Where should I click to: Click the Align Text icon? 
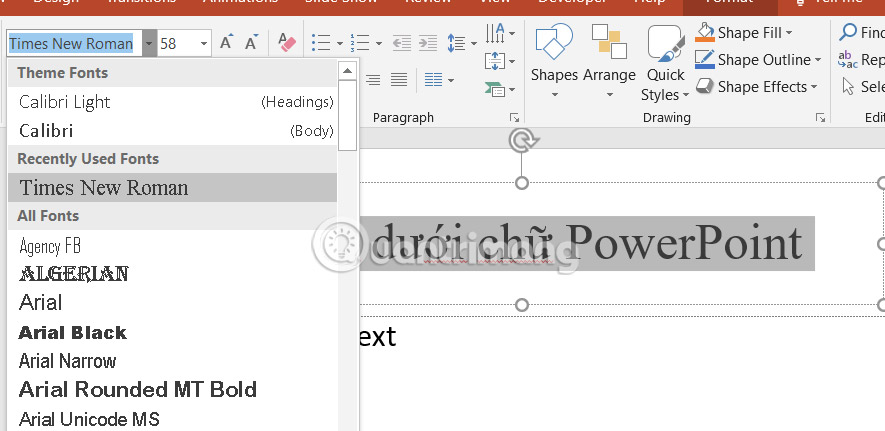click(x=495, y=61)
